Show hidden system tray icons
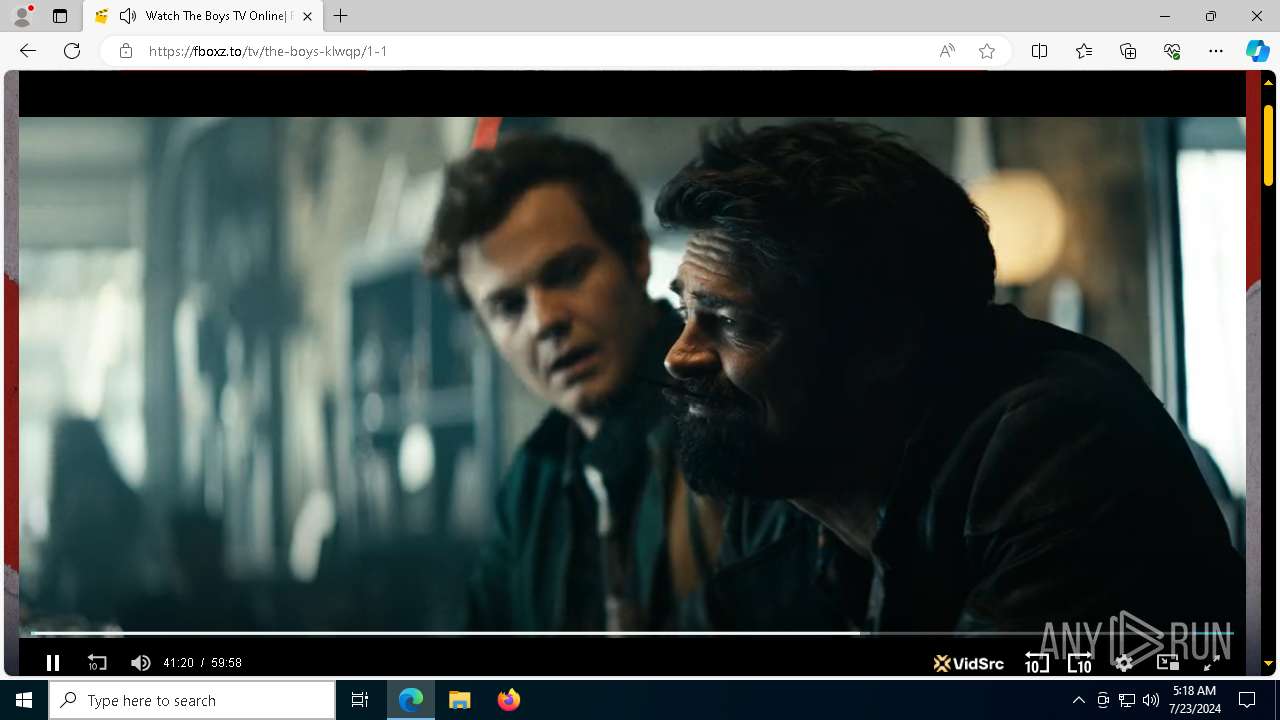Screen dimensions: 1280x720 pyautogui.click(x=1078, y=700)
